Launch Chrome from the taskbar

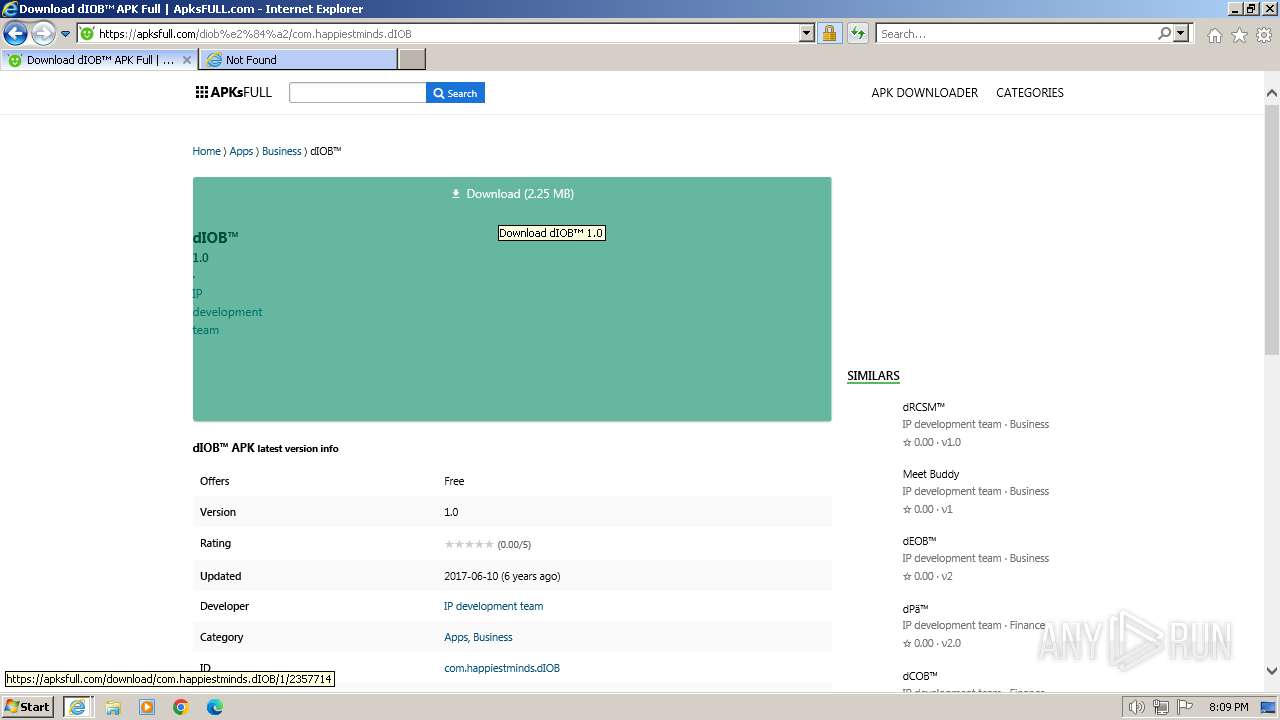[181, 707]
